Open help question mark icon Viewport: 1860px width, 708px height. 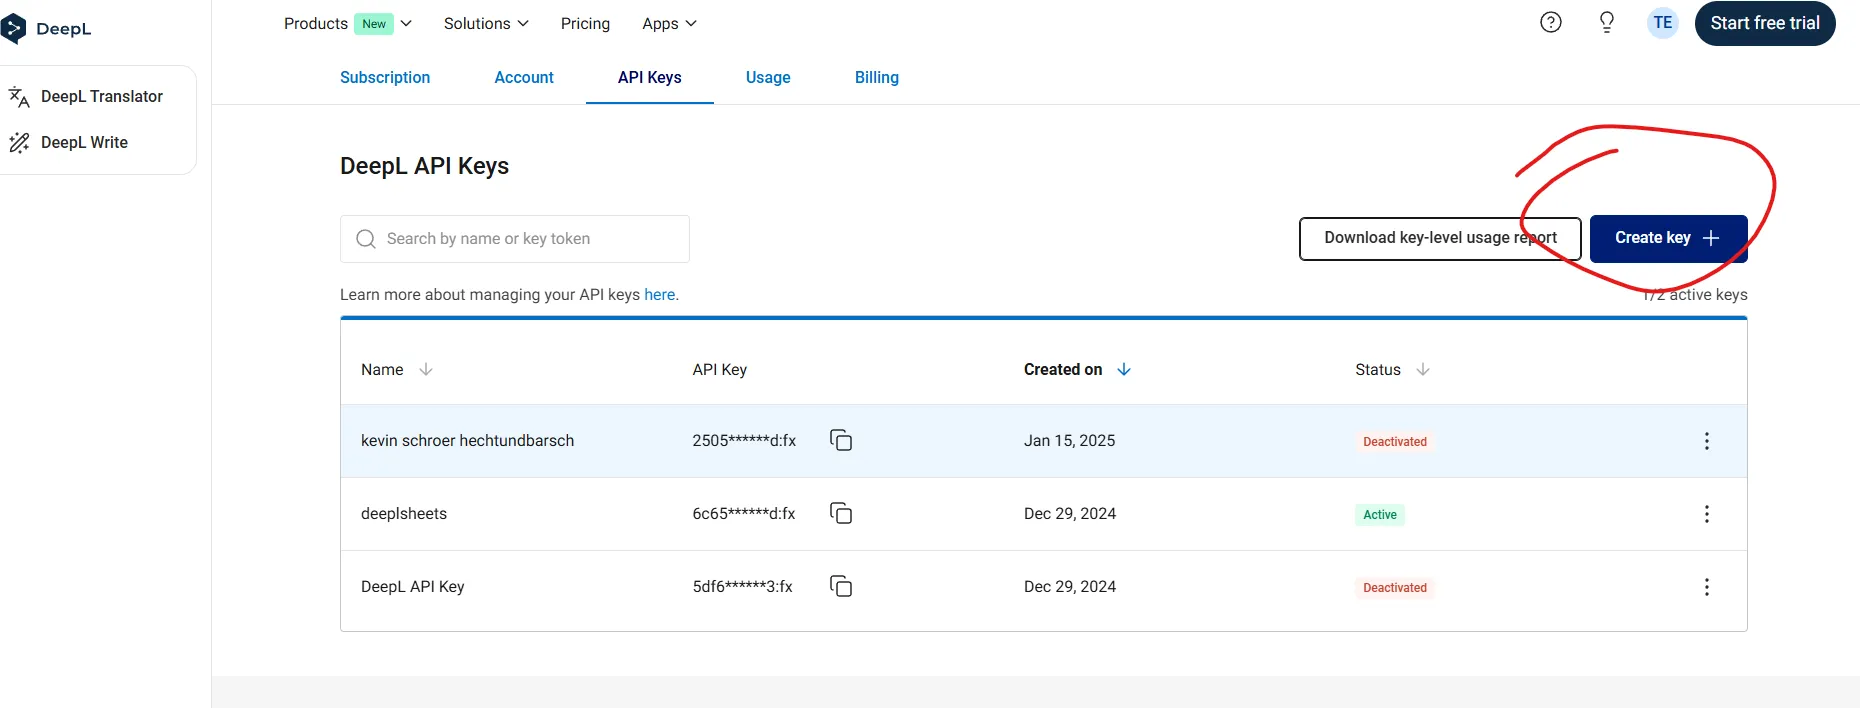pyautogui.click(x=1550, y=23)
